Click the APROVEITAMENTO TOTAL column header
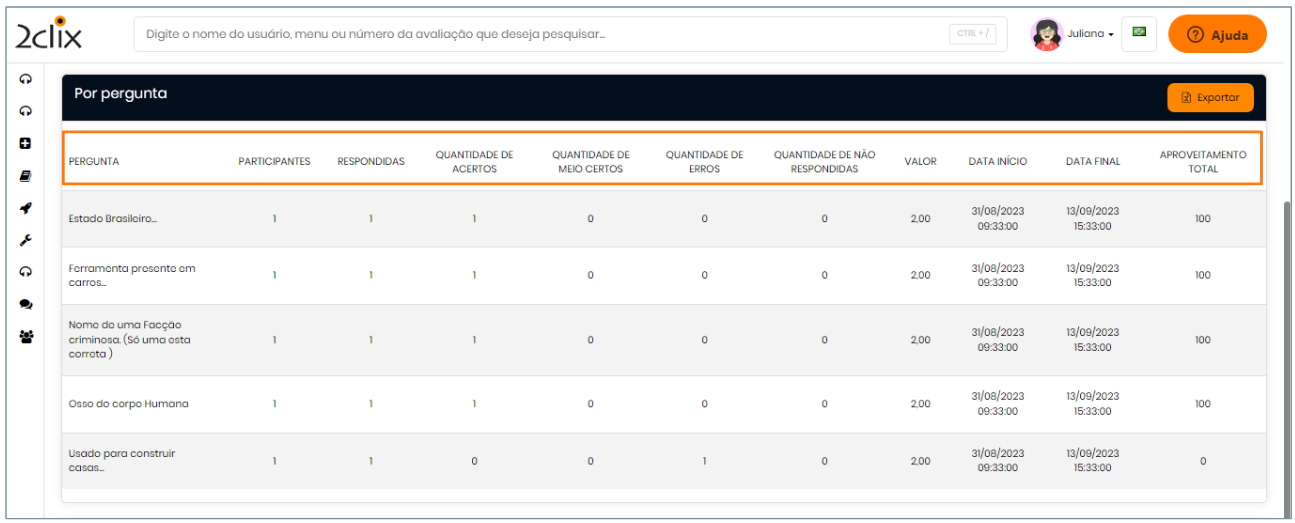This screenshot has width=1295, height=523. coord(1202,162)
